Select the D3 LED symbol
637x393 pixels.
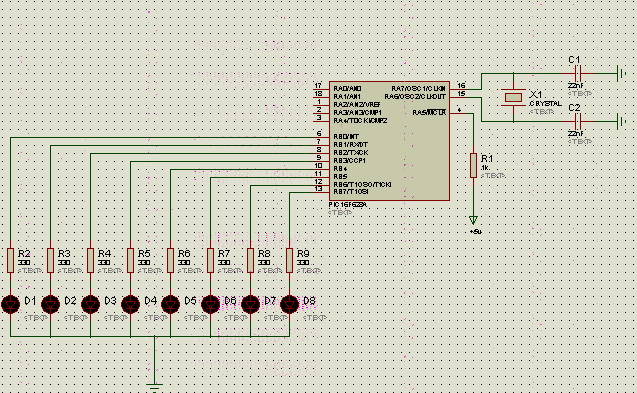point(90,304)
